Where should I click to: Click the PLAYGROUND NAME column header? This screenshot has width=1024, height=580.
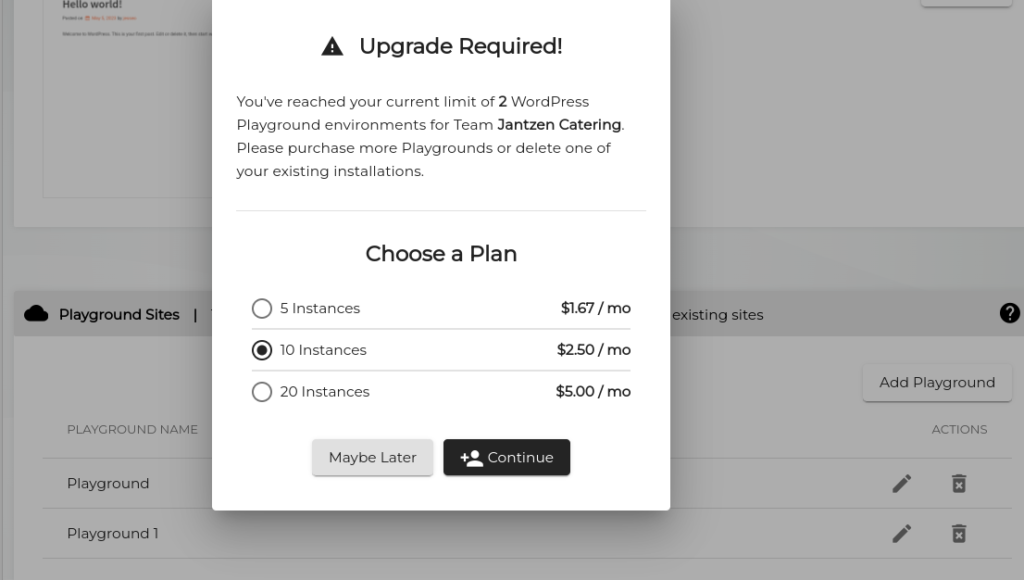tap(132, 429)
